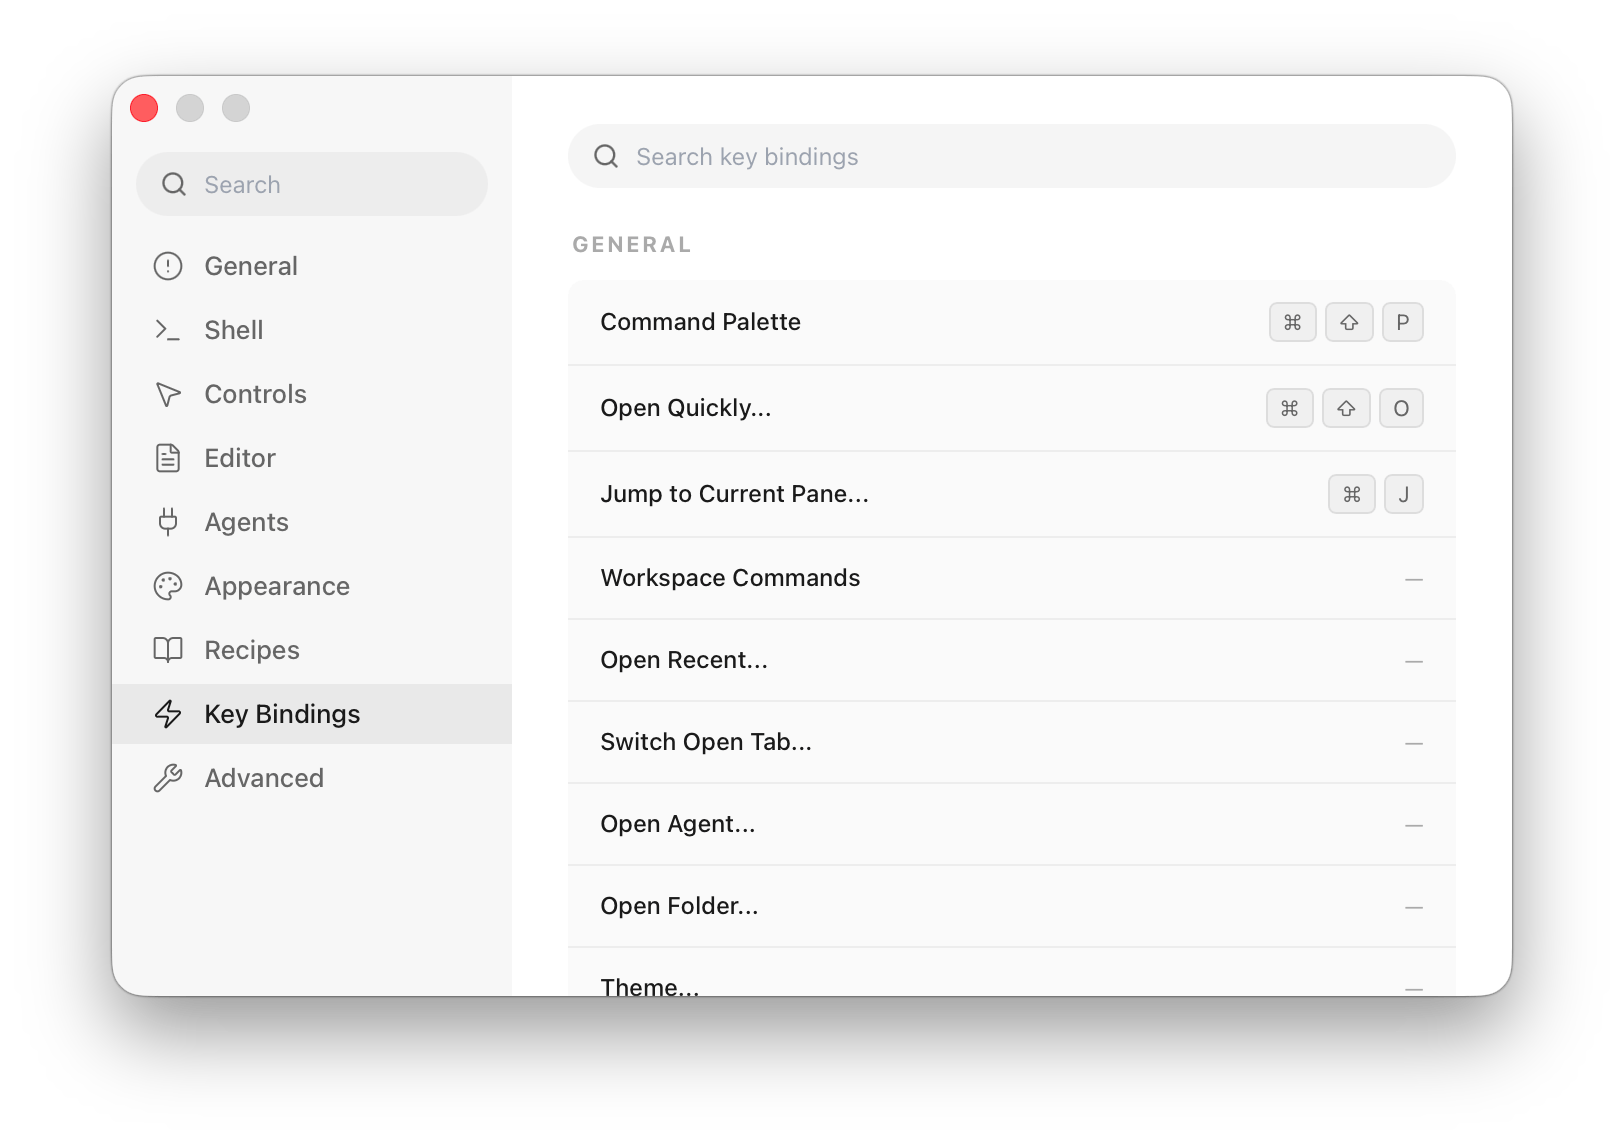This screenshot has width=1624, height=1144.
Task: Select the Key Bindings section
Action: [x=312, y=714]
